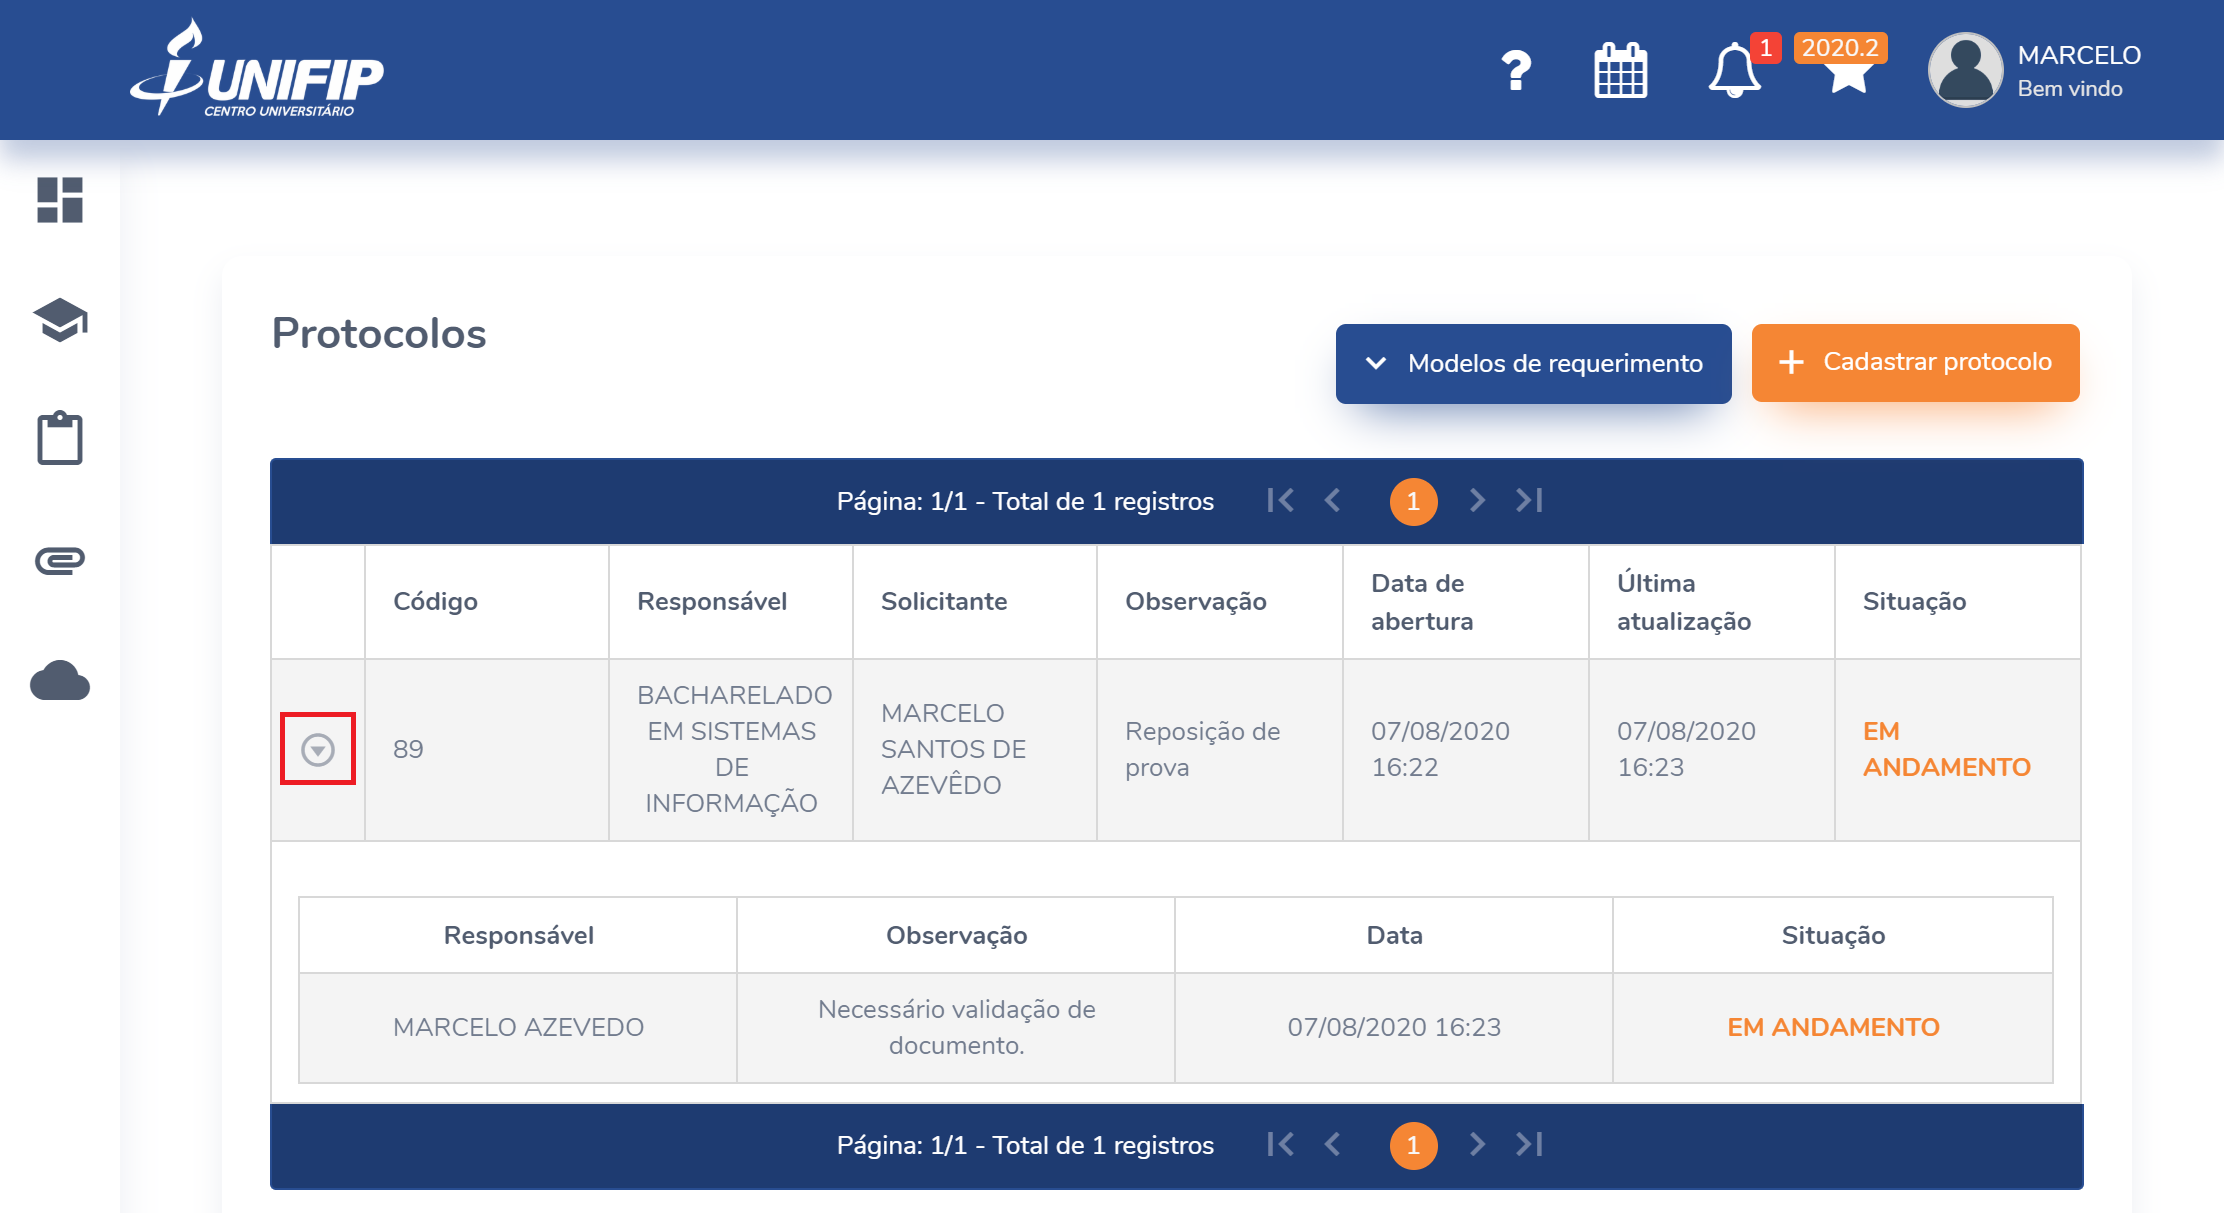Click the clipboard icon in sidebar
This screenshot has width=2224, height=1213.
pos(60,438)
